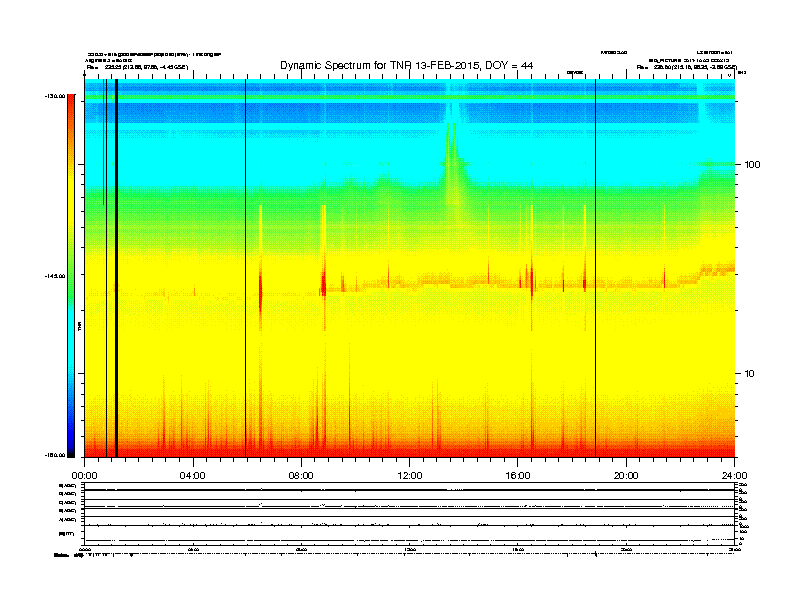Click the thin red vertical marker line
This screenshot has height=612, width=792.
[104, 142]
